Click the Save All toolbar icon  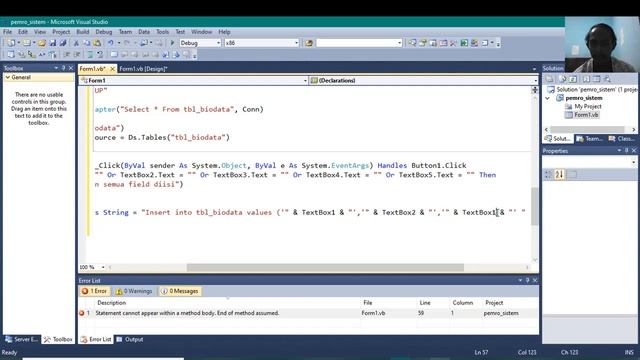[63, 43]
